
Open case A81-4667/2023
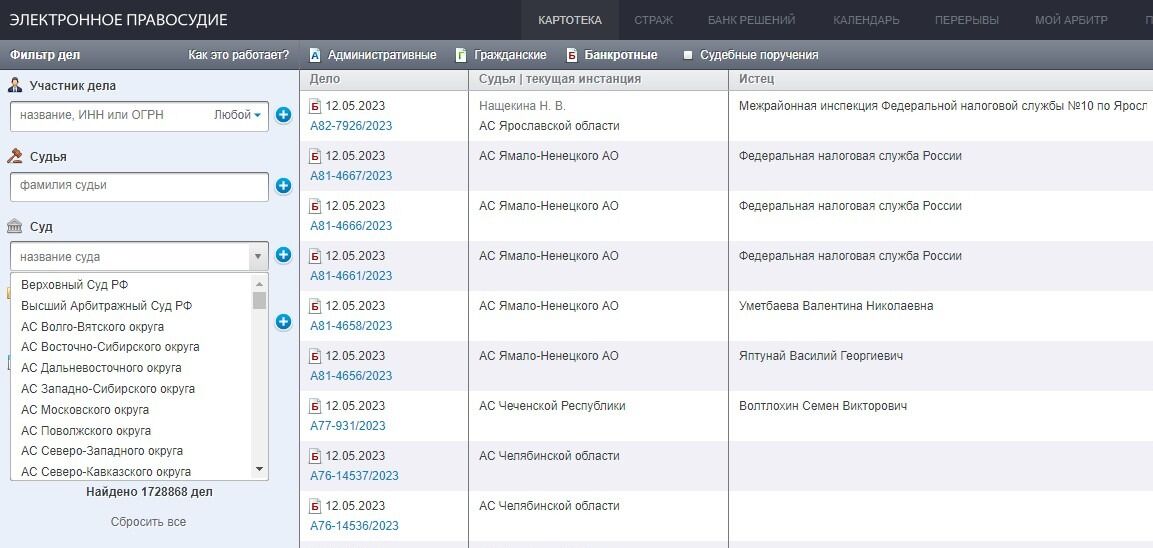(x=351, y=176)
